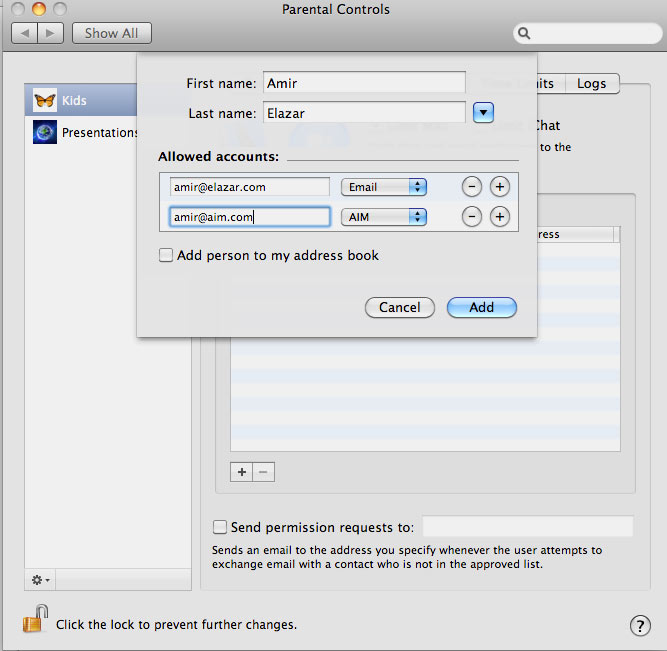
Task: Add a row after the Email account
Action: tap(500, 187)
